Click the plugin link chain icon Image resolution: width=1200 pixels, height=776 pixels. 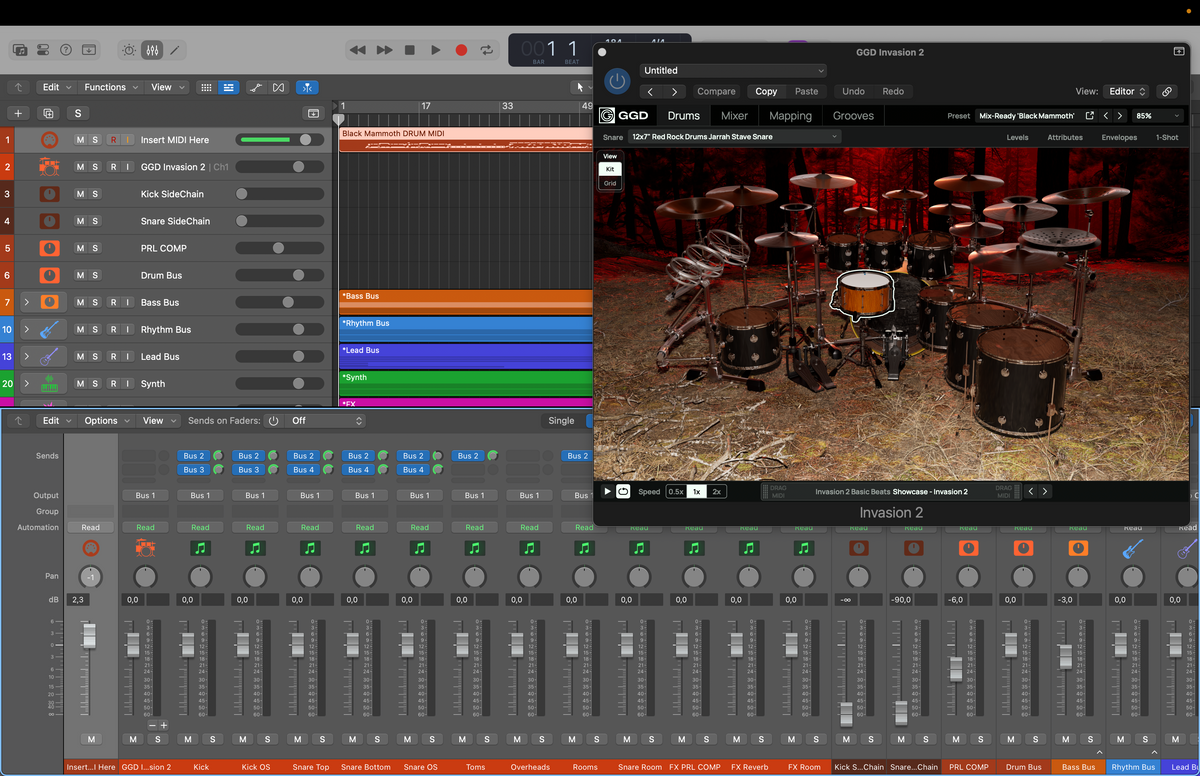[1167, 91]
